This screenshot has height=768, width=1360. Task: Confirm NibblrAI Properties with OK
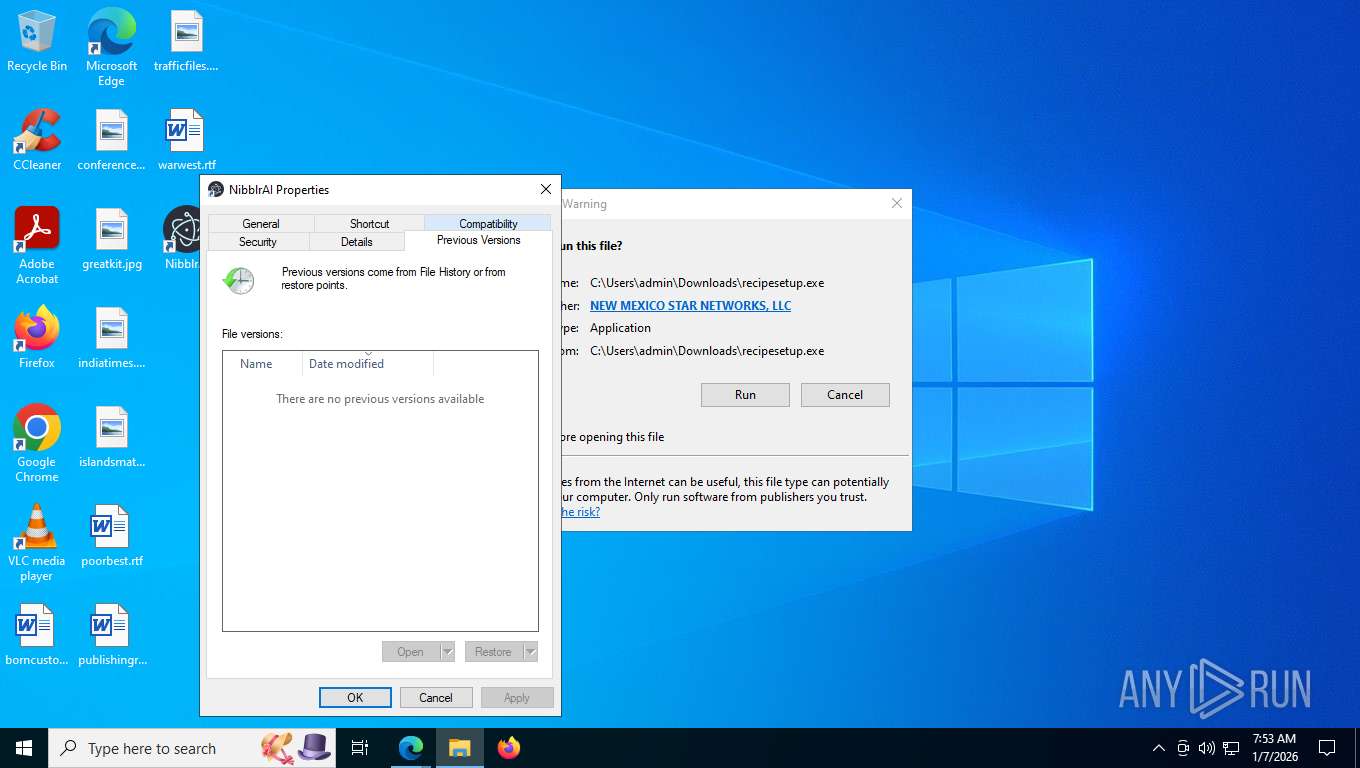(x=355, y=698)
